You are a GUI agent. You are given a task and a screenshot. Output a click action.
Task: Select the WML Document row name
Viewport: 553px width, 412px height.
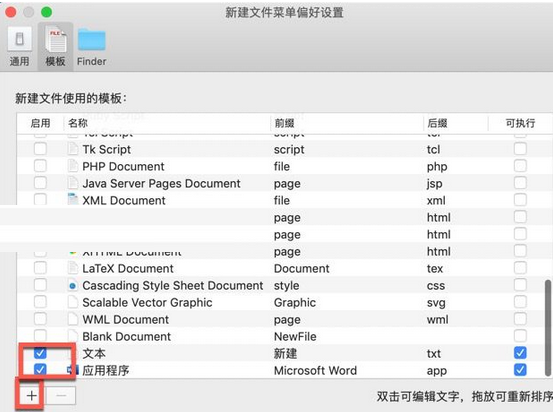point(126,319)
